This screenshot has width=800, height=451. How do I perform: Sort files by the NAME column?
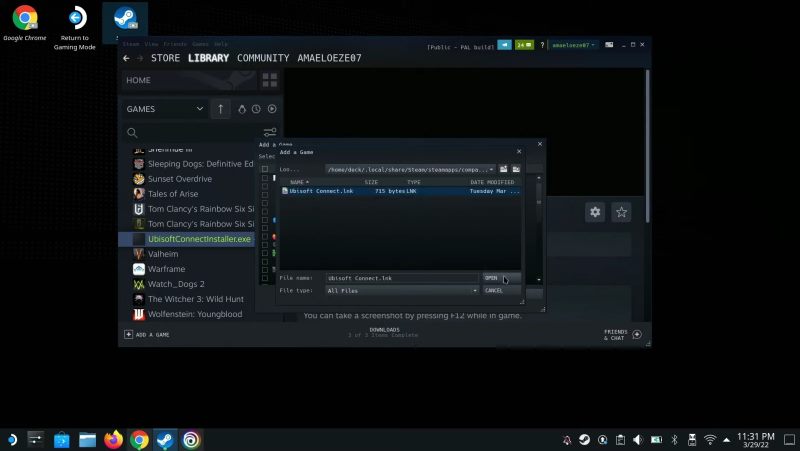(299, 182)
